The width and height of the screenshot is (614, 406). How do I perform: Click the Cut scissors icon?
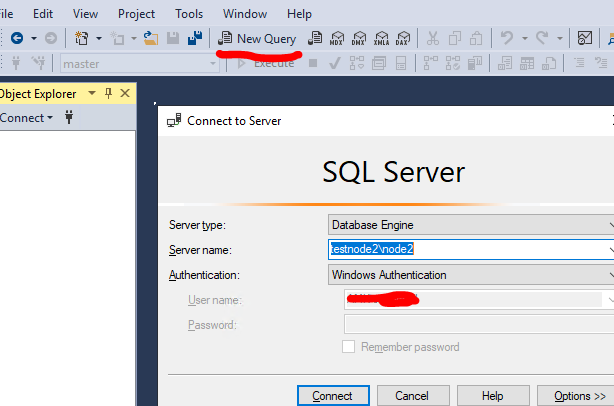click(433, 38)
